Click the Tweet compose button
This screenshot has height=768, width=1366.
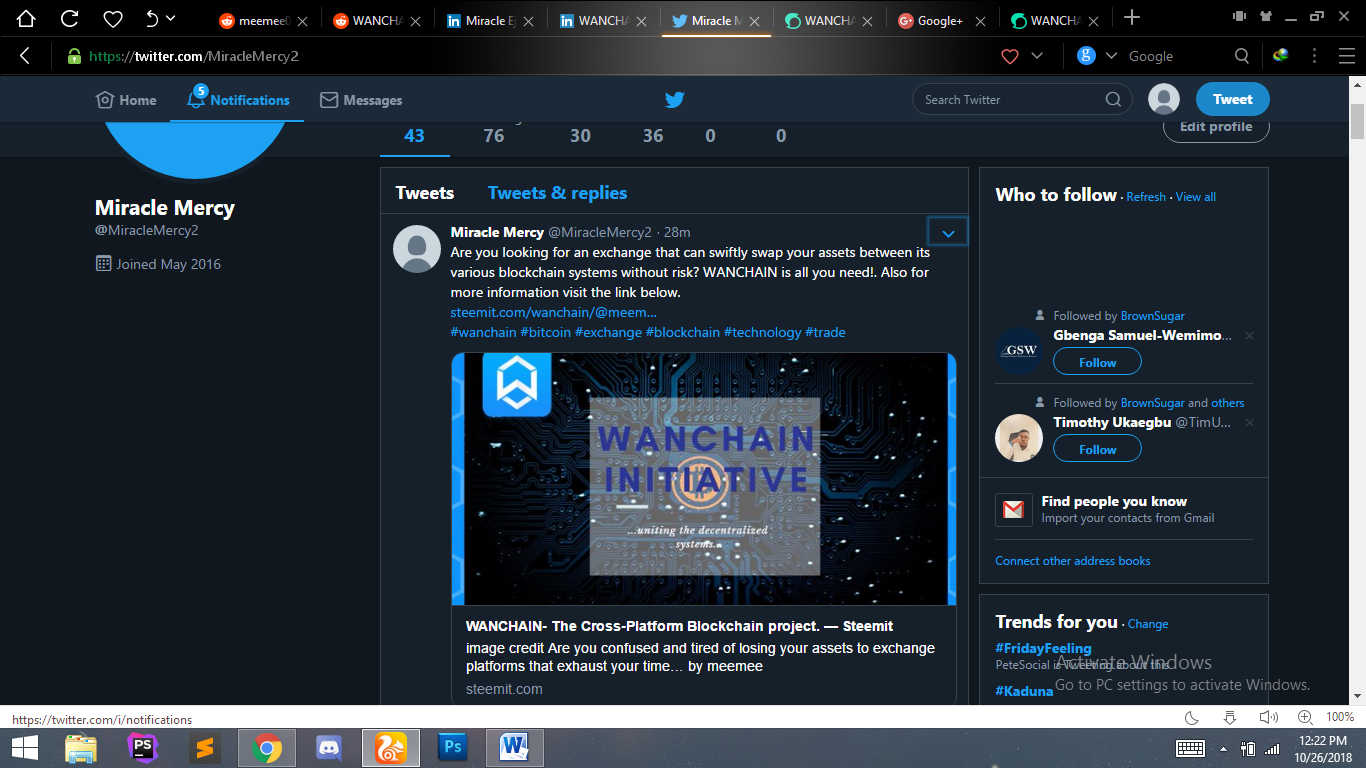point(1233,99)
